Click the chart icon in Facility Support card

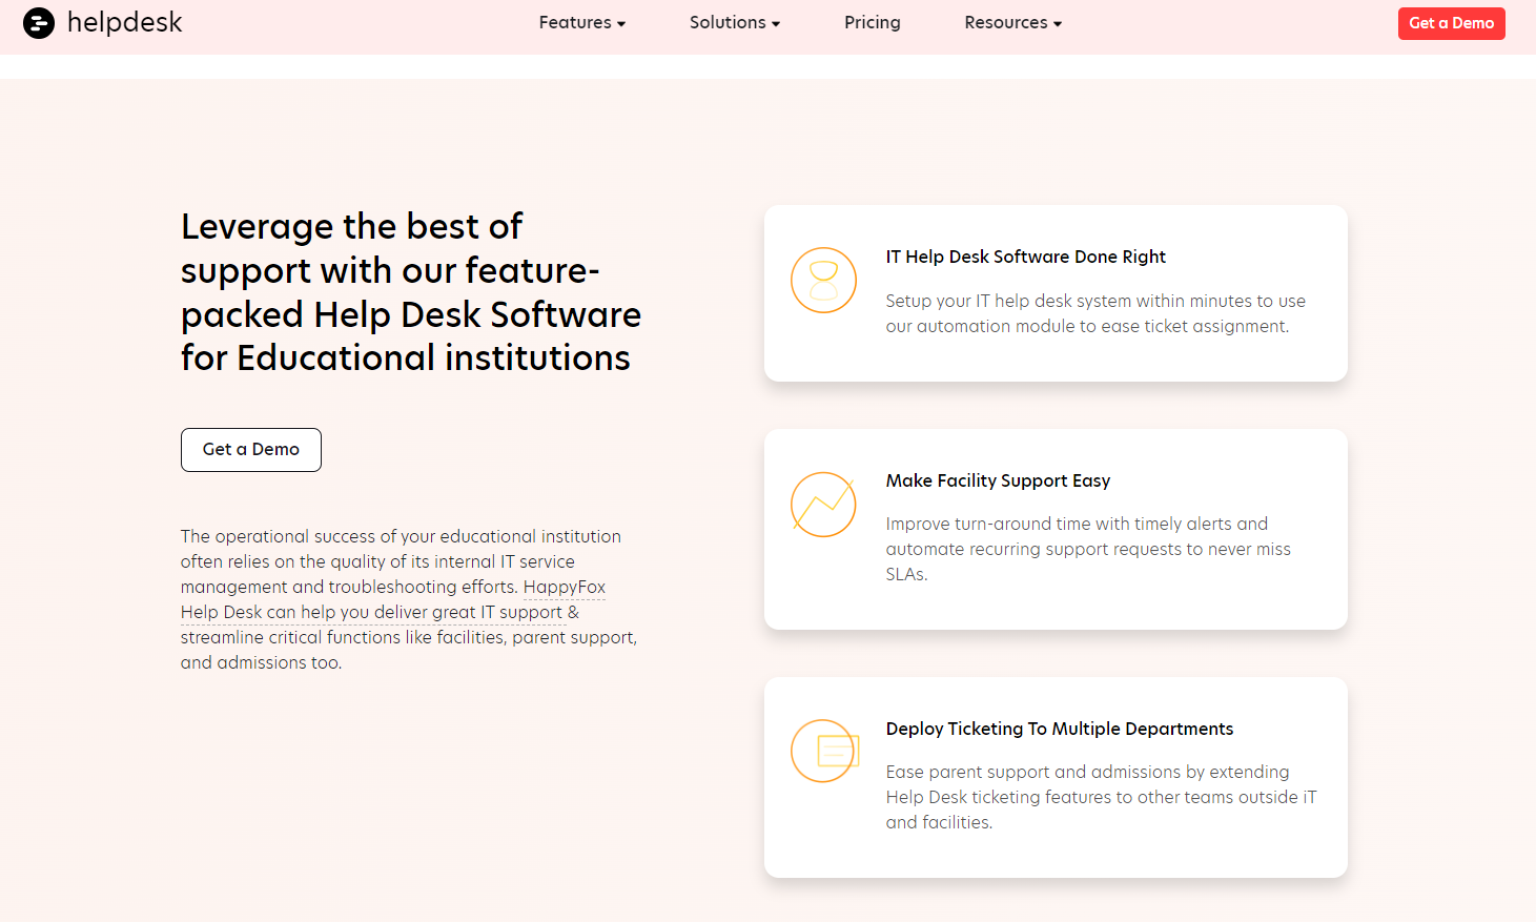pyautogui.click(x=823, y=504)
